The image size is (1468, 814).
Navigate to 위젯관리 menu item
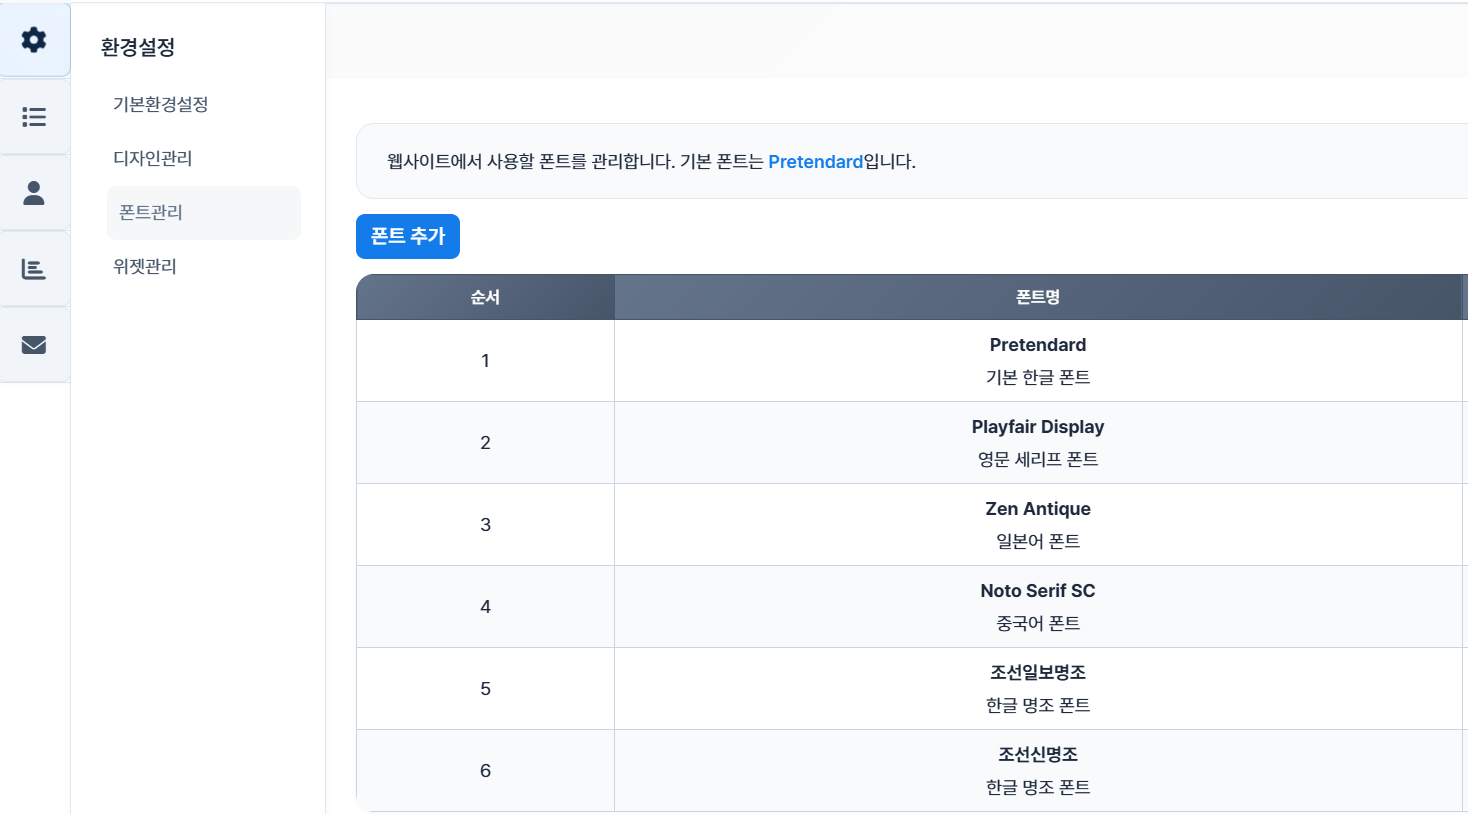click(145, 266)
